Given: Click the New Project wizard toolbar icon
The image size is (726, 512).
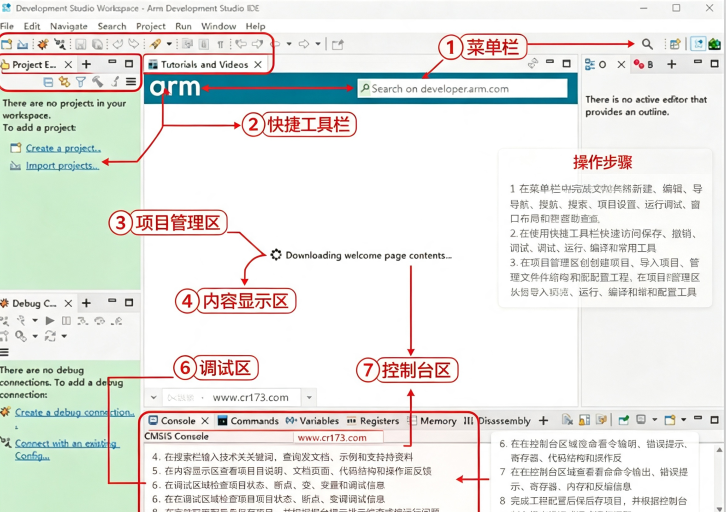Looking at the screenshot, I should (6, 44).
